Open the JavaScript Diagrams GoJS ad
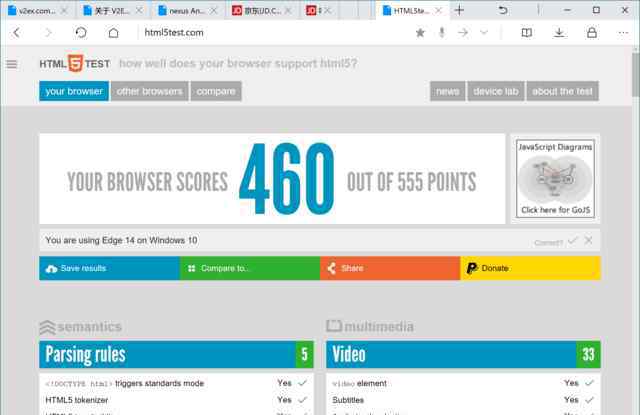The height and width of the screenshot is (415, 640). tap(556, 179)
